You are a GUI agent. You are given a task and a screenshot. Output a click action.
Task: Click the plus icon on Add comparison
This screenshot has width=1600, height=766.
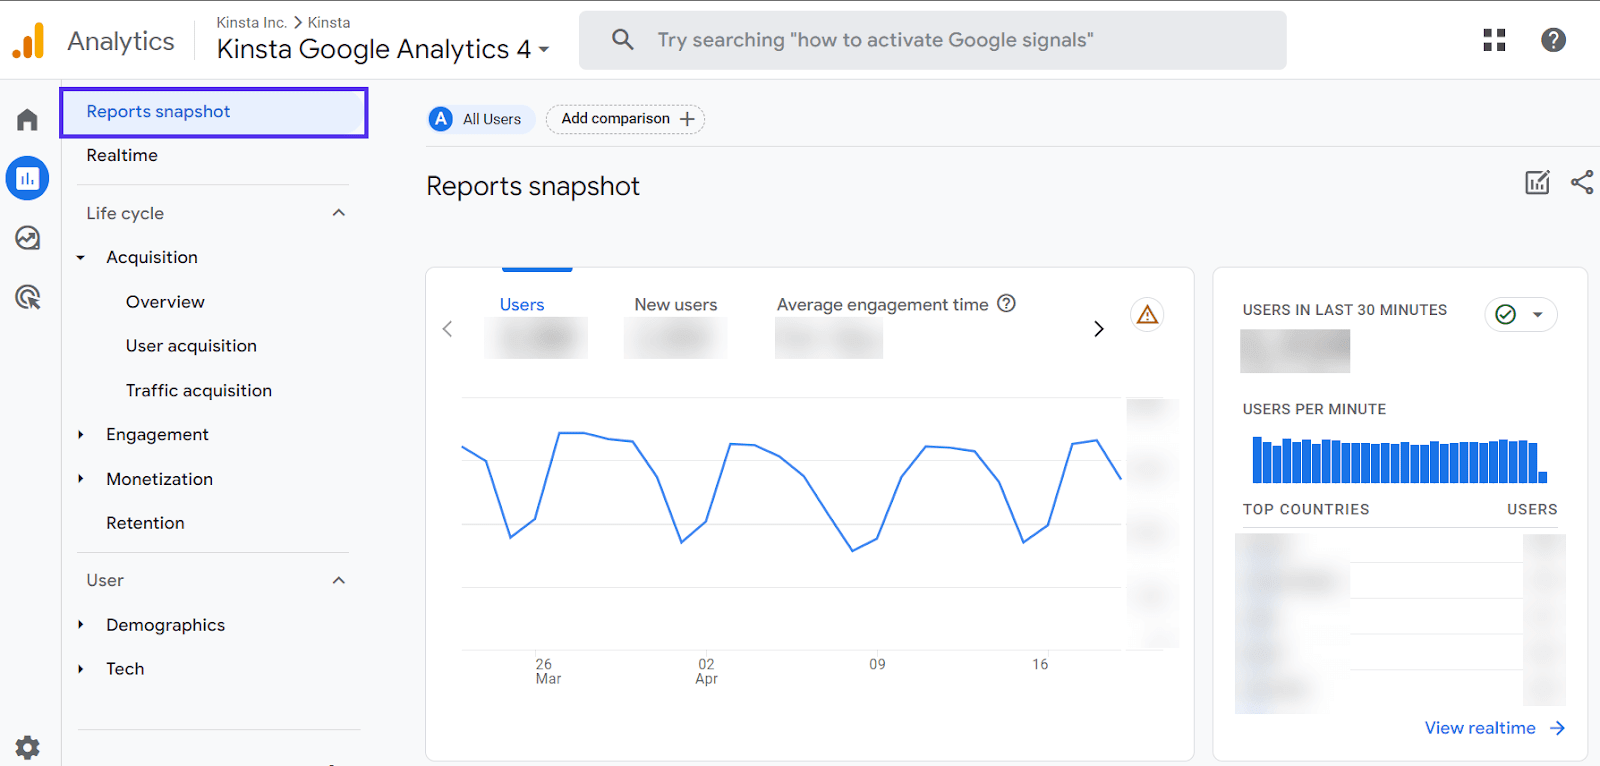tap(687, 119)
